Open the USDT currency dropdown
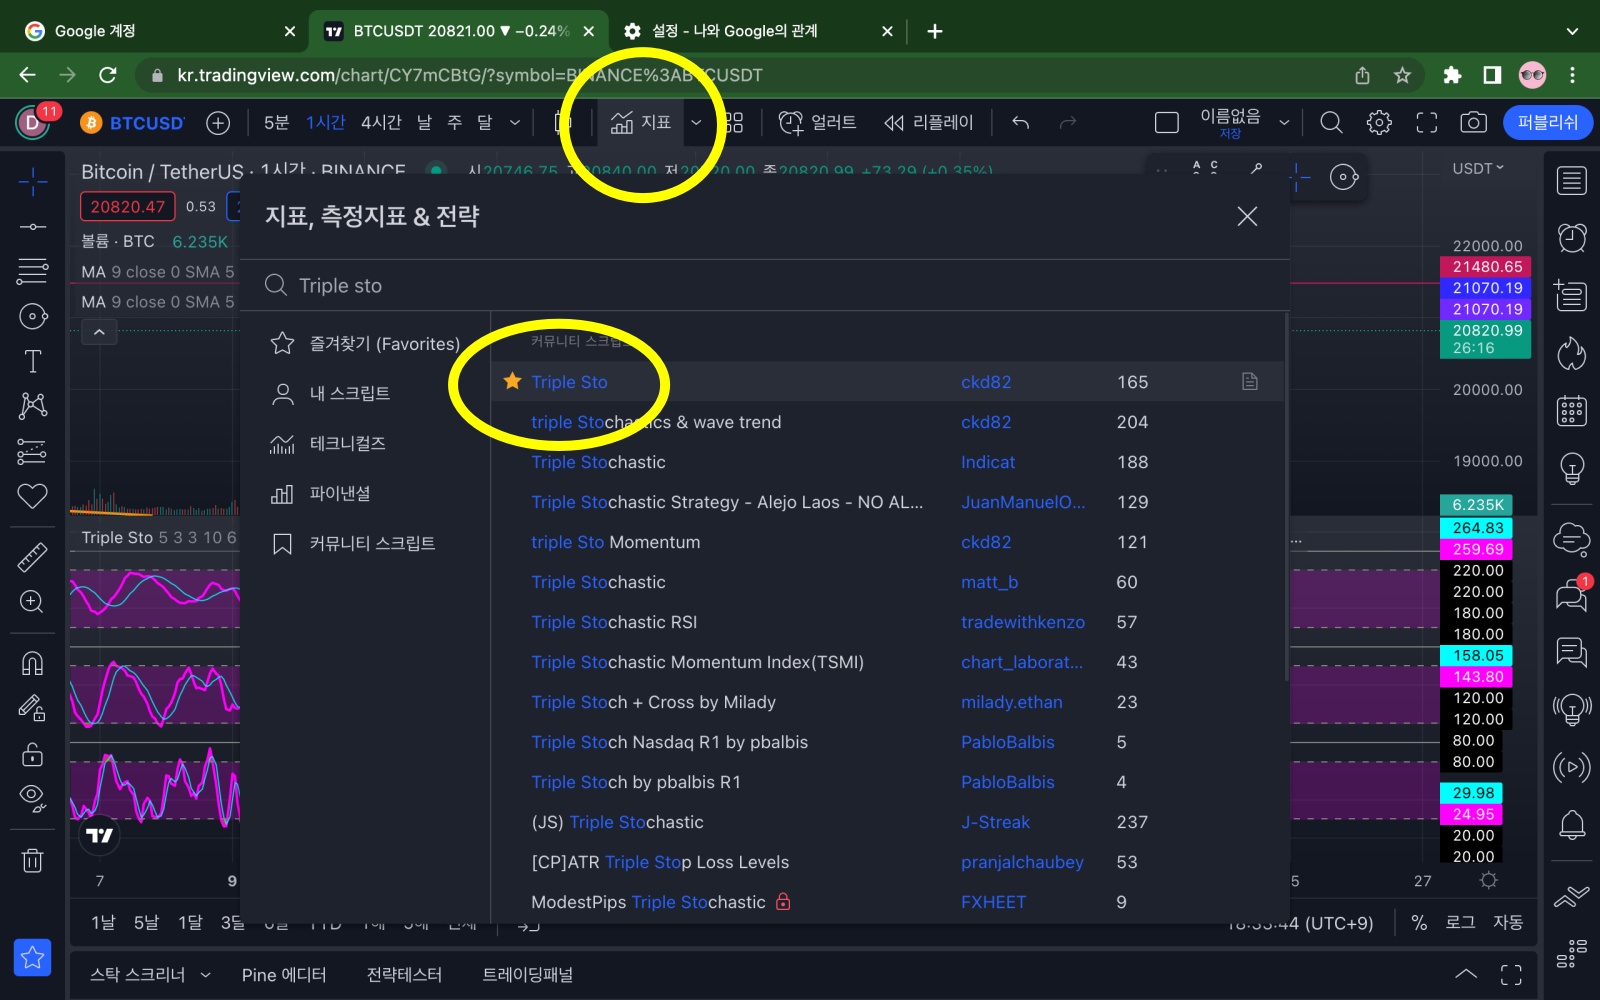Viewport: 1600px width, 1000px height. (x=1478, y=168)
